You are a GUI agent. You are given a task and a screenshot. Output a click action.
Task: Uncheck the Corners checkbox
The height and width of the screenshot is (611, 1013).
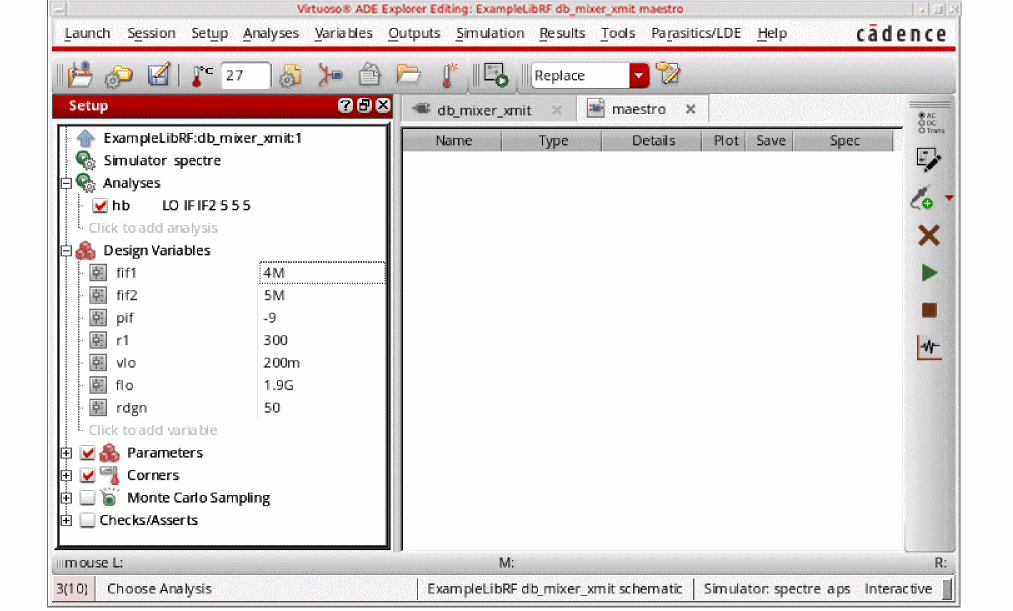pos(88,476)
